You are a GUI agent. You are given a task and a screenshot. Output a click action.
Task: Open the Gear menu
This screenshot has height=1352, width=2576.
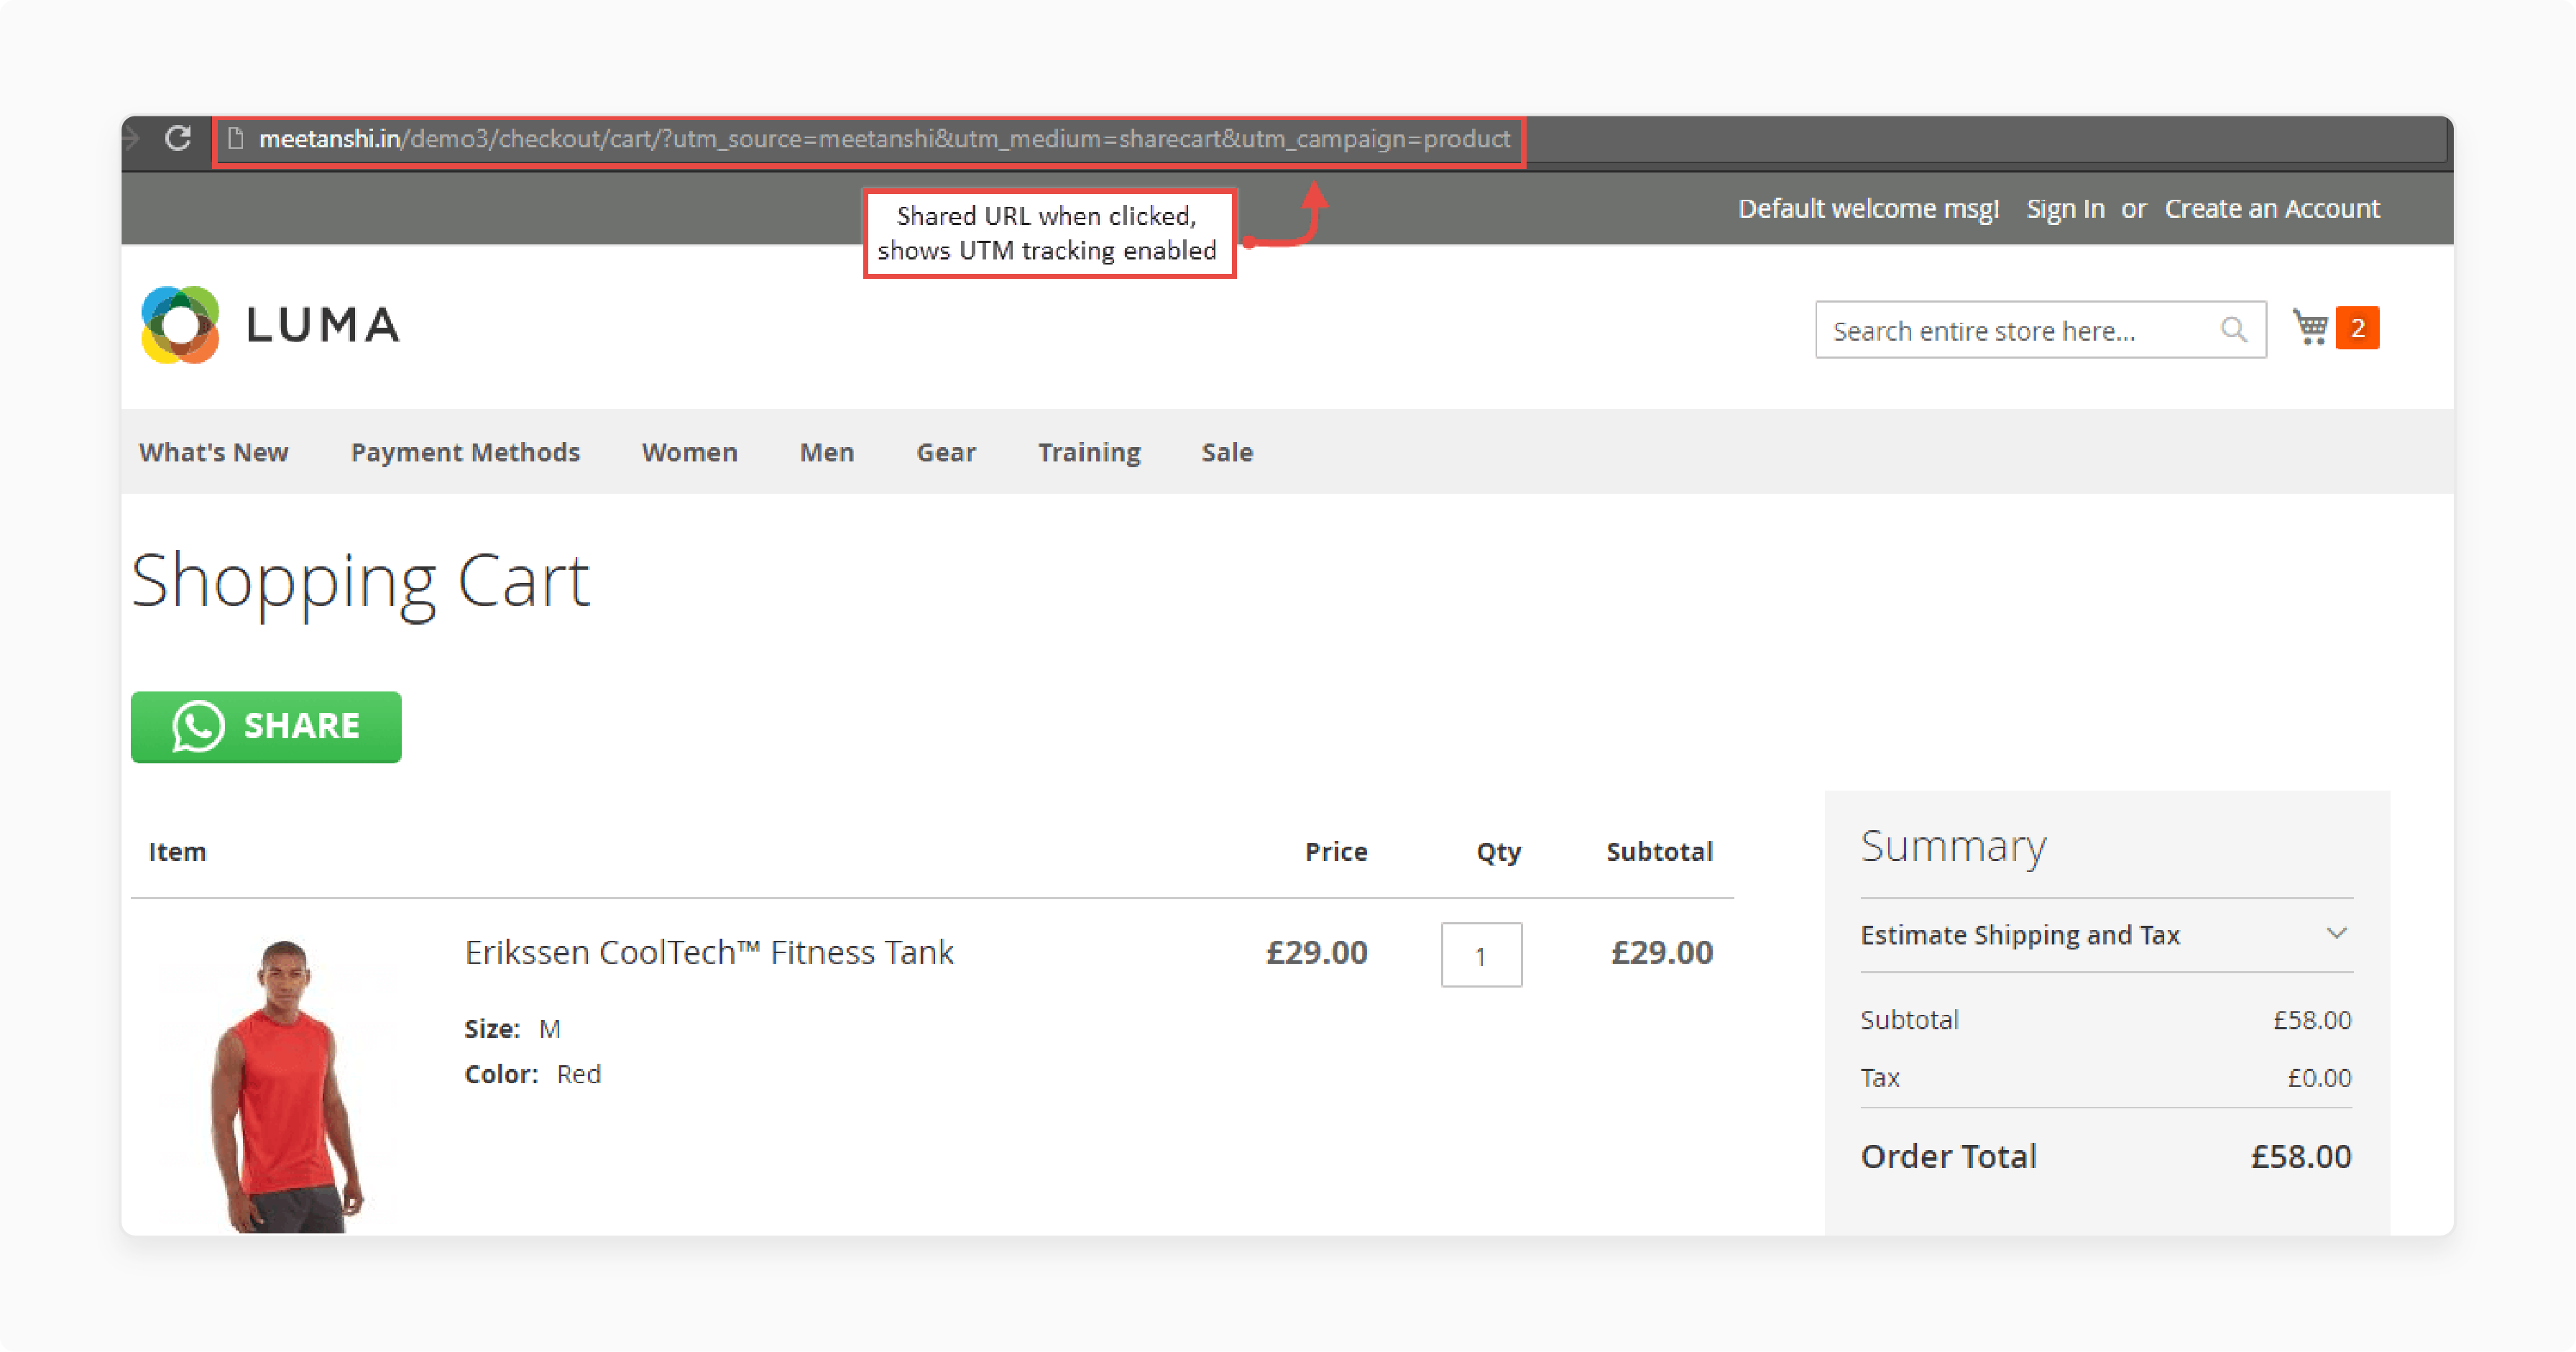[946, 452]
